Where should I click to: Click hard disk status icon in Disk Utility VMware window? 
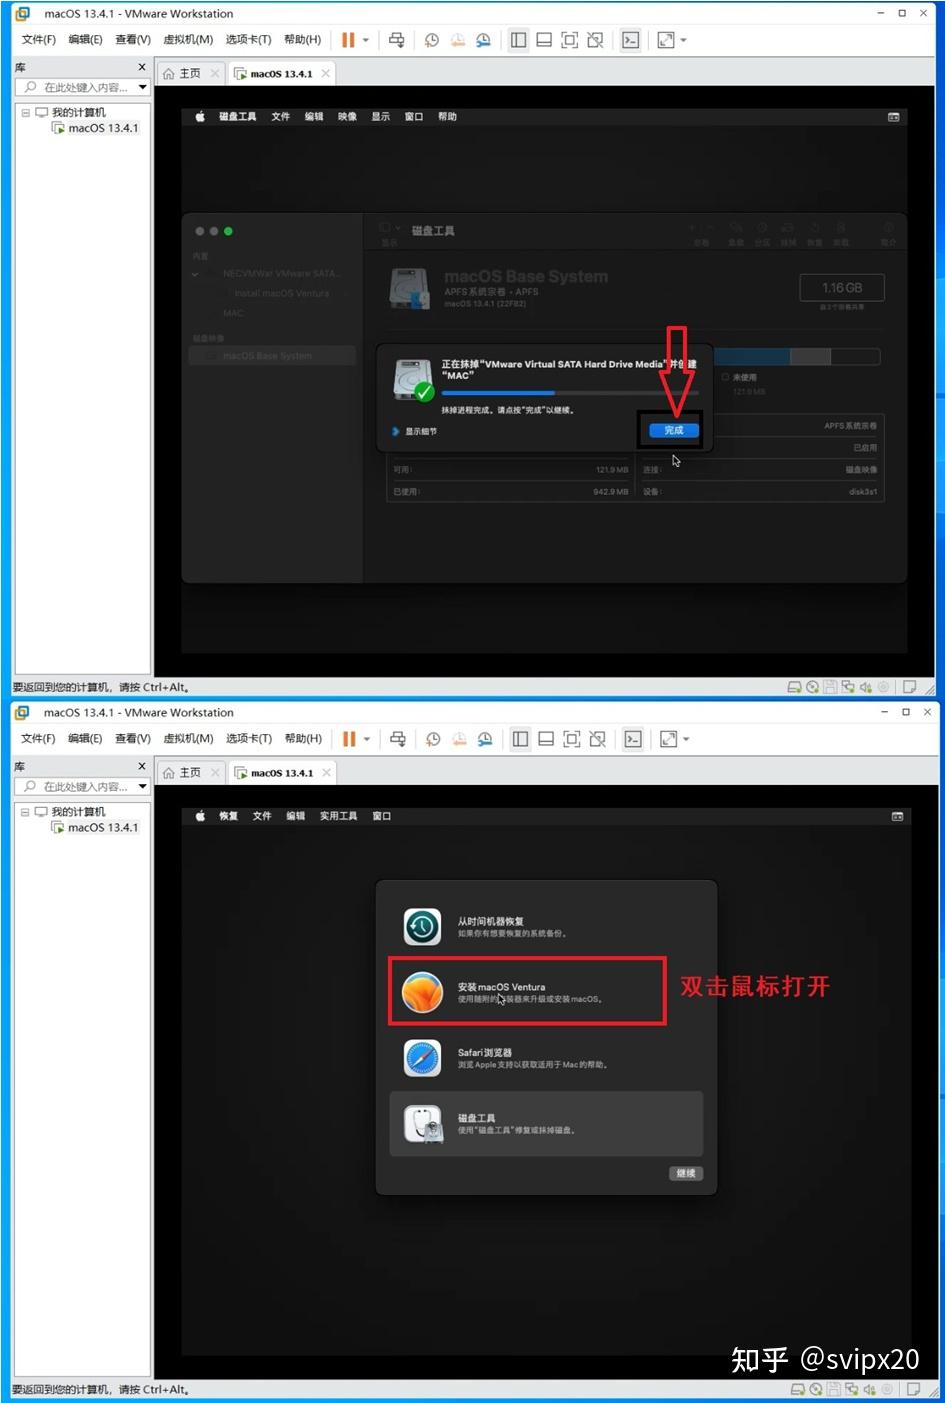795,687
